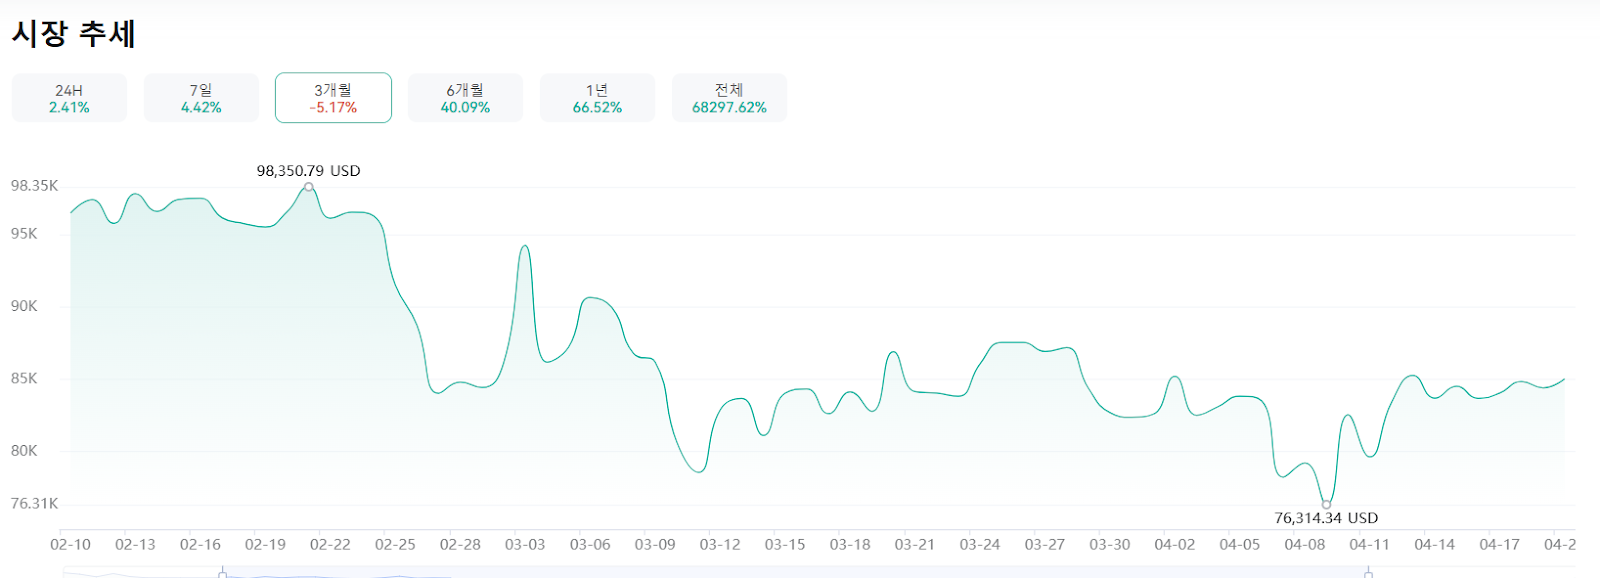This screenshot has height=578, width=1600.
Task: Click the 02-25 date label
Action: click(395, 545)
